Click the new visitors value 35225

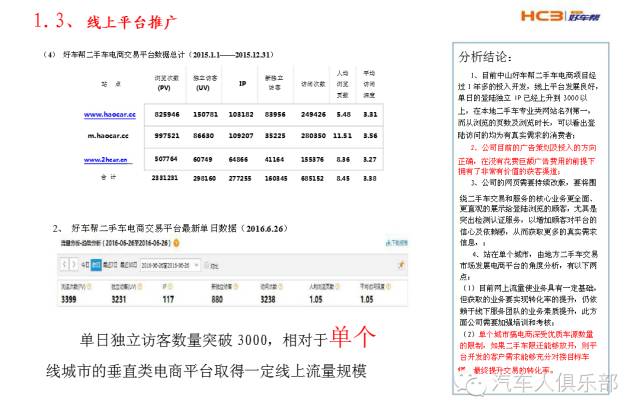click(x=275, y=136)
